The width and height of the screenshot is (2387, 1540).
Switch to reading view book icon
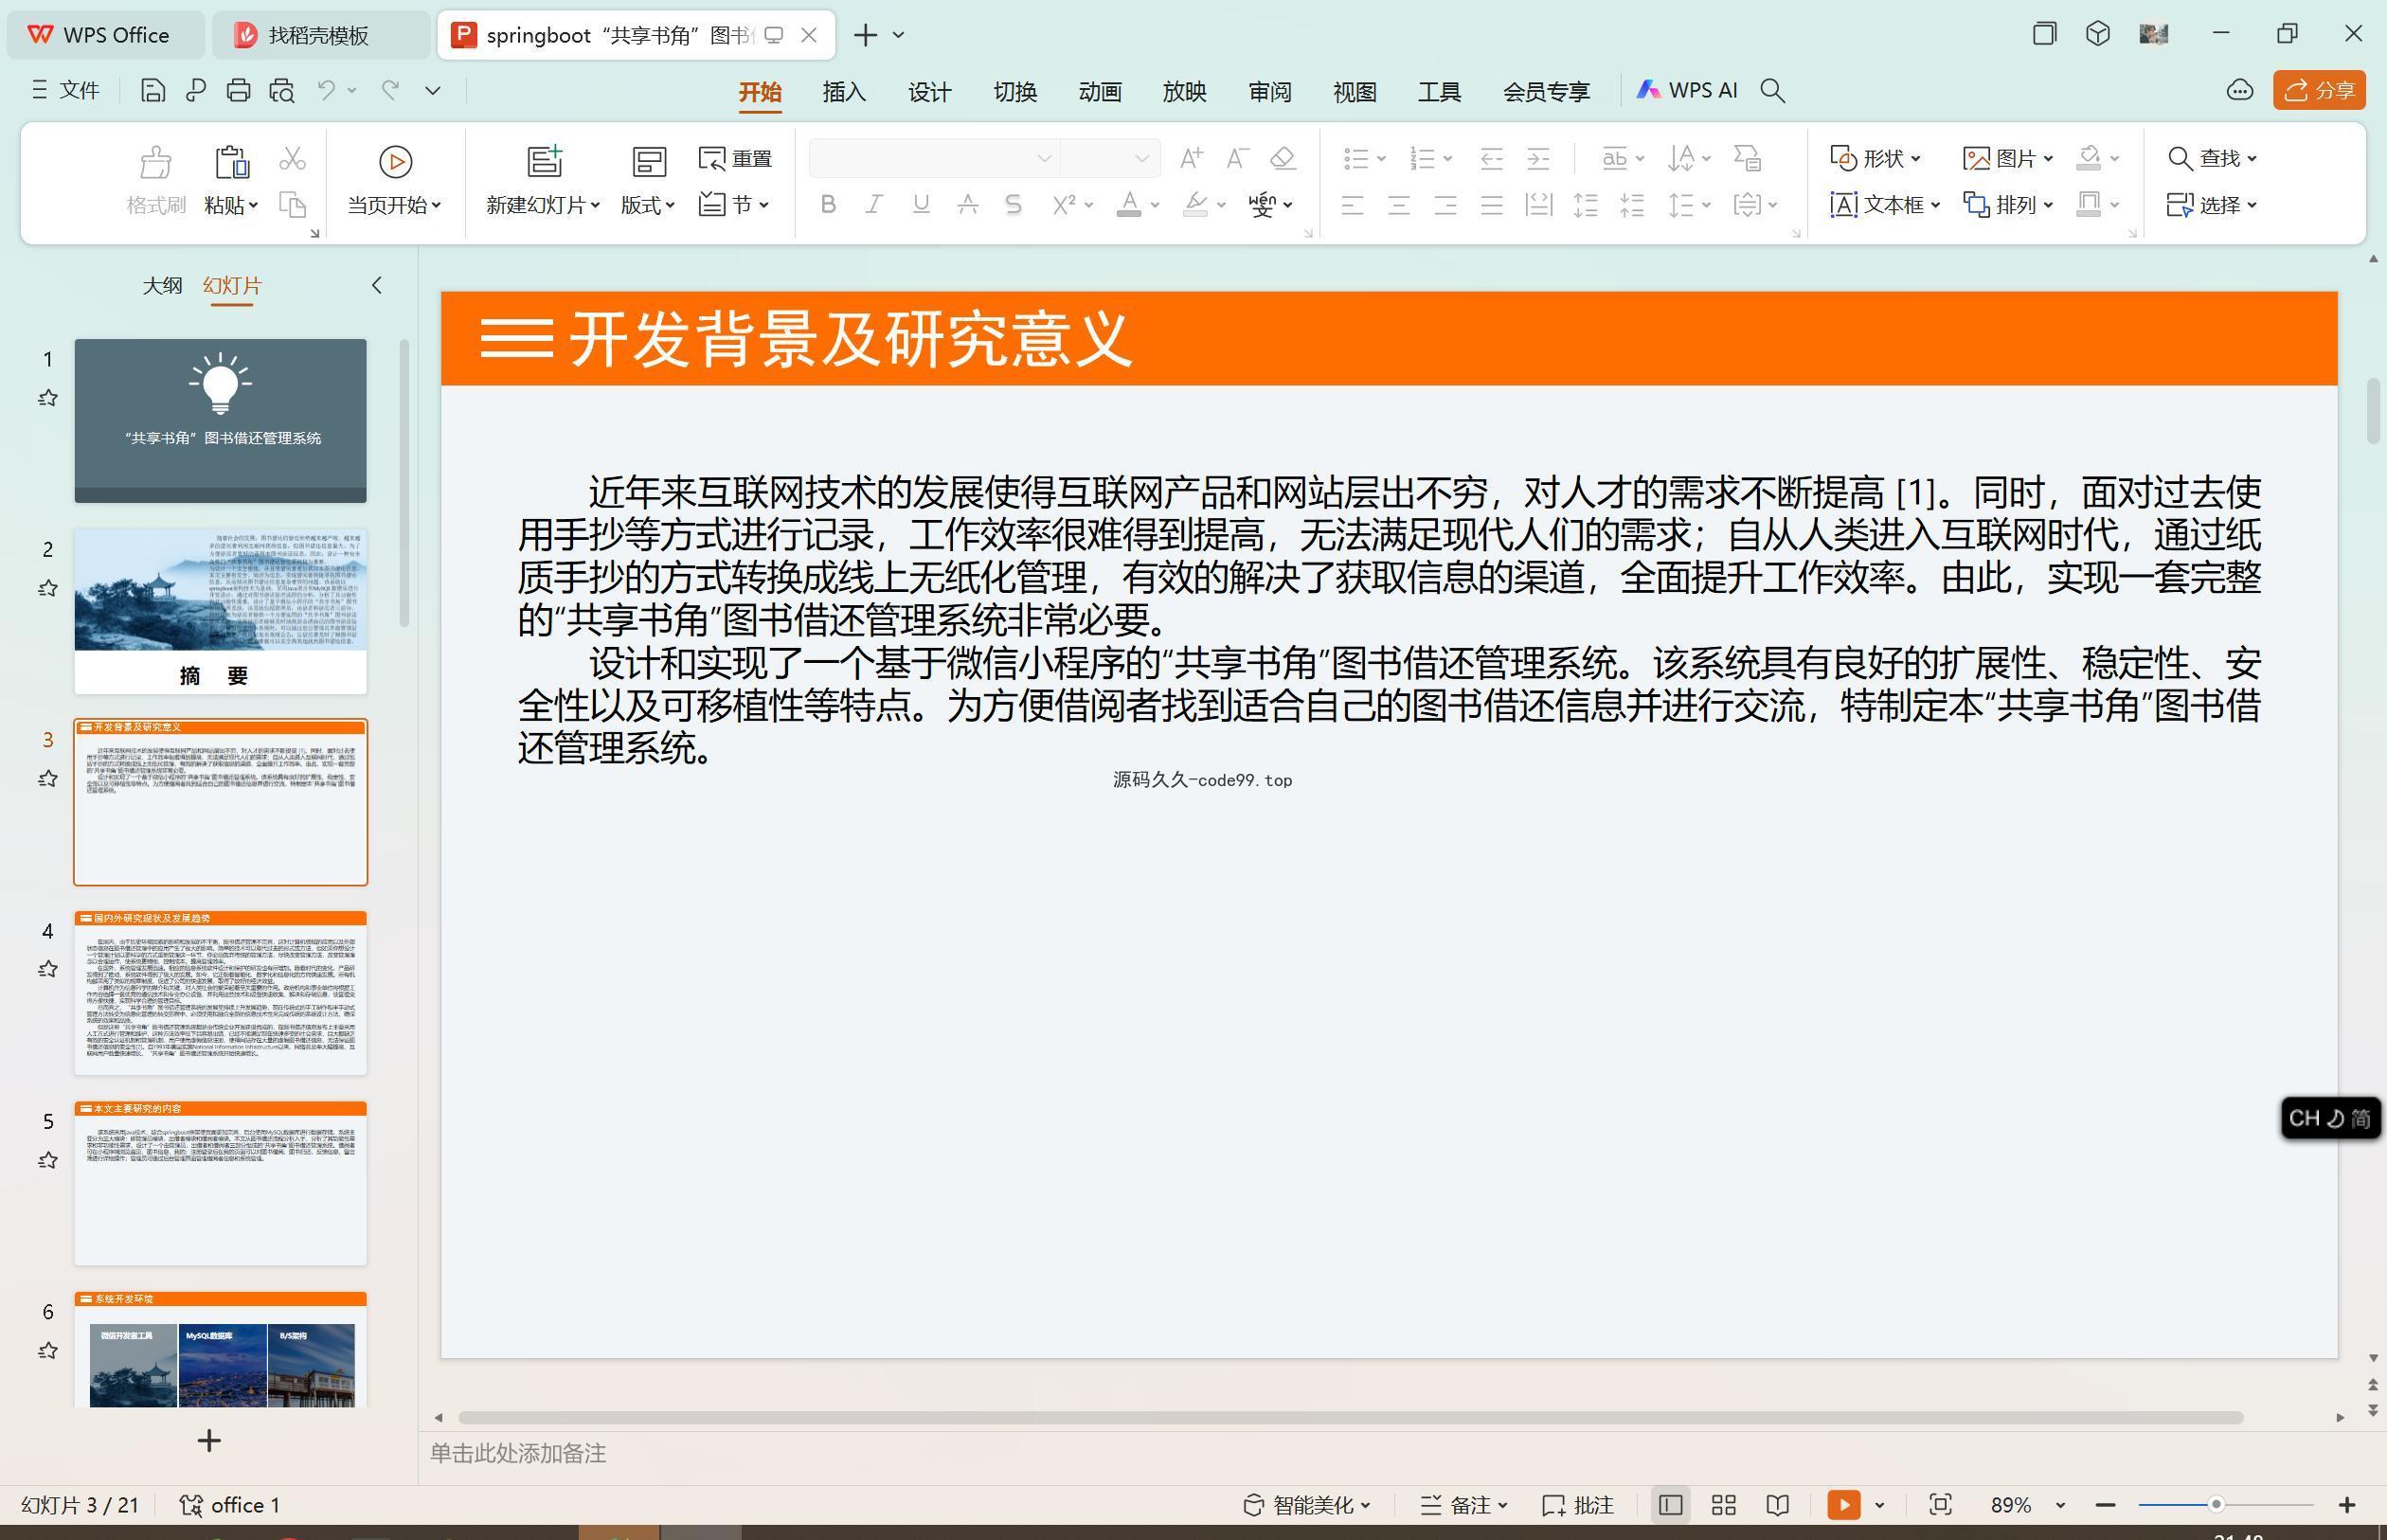(x=1777, y=1505)
